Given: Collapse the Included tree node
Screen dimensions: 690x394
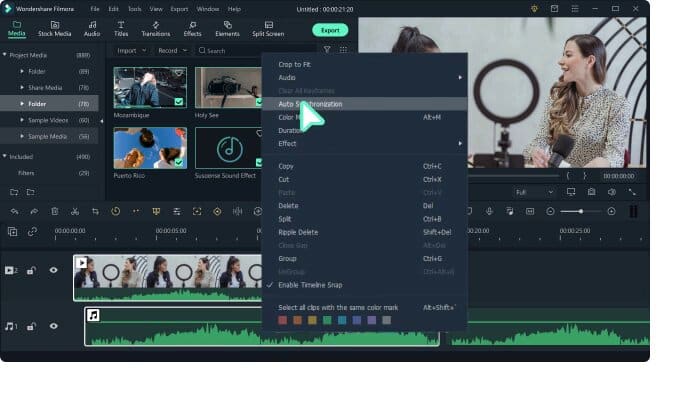Looking at the screenshot, I should click(5, 156).
